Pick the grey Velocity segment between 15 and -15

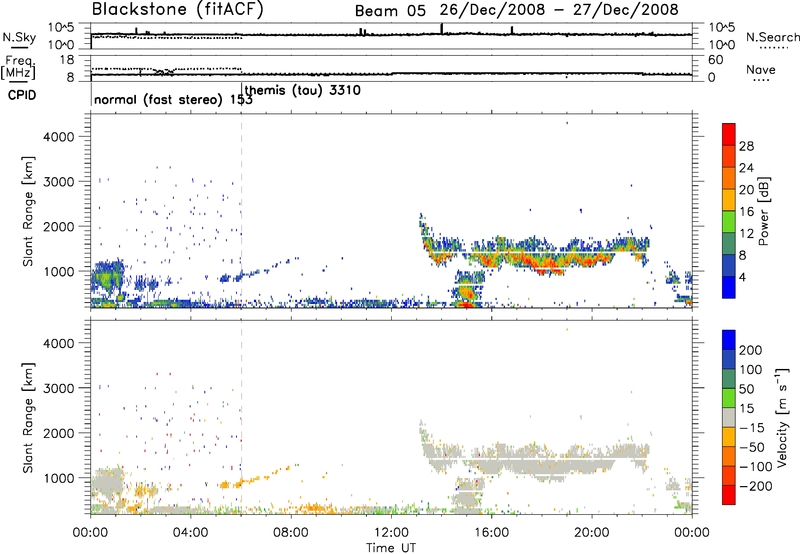pos(729,417)
